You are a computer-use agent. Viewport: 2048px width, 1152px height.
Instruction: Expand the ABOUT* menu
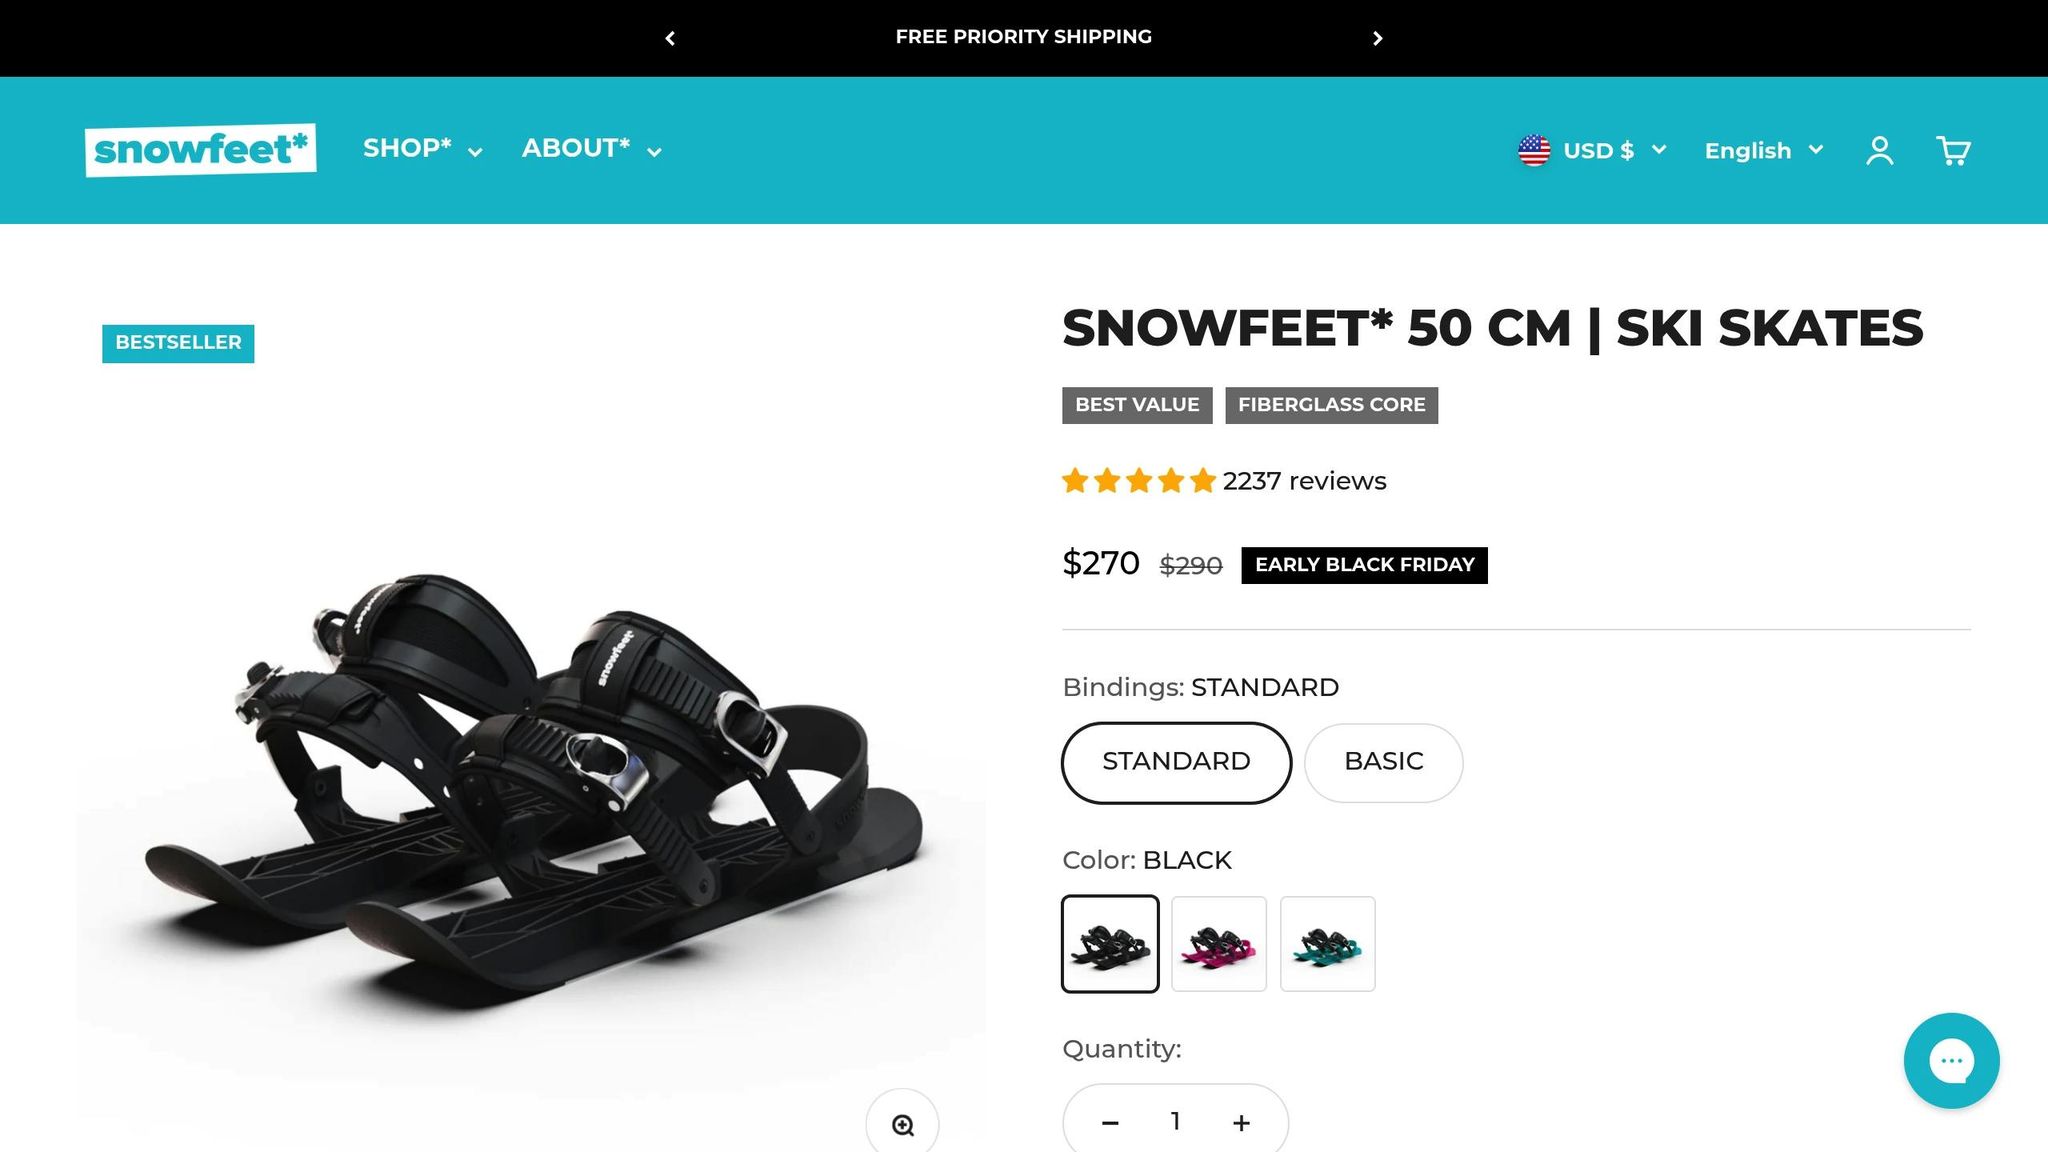point(592,149)
